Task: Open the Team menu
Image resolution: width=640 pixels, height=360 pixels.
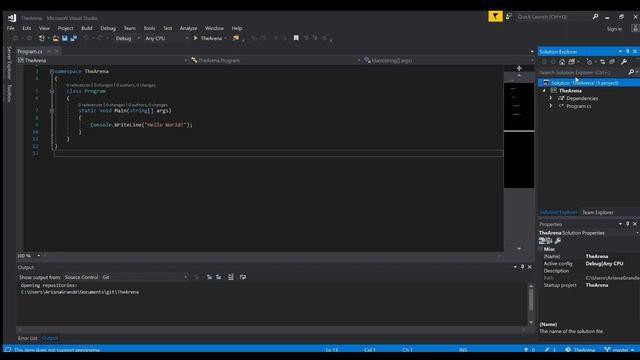Action: click(129, 28)
